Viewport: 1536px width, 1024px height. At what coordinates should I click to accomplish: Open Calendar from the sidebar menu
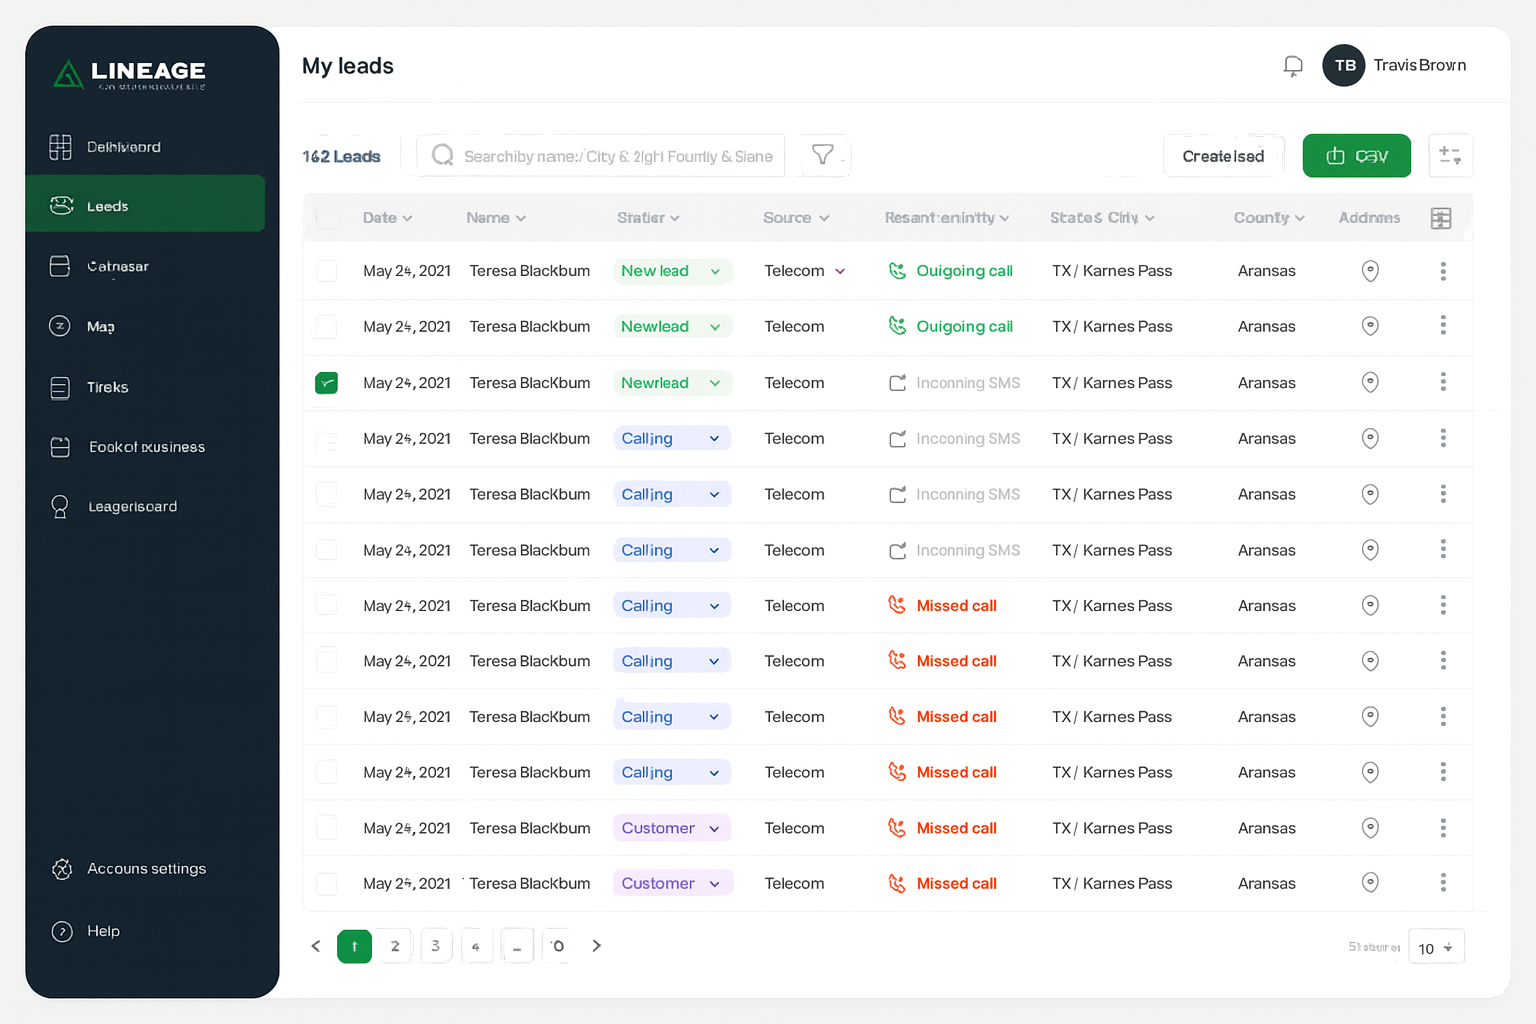117,266
